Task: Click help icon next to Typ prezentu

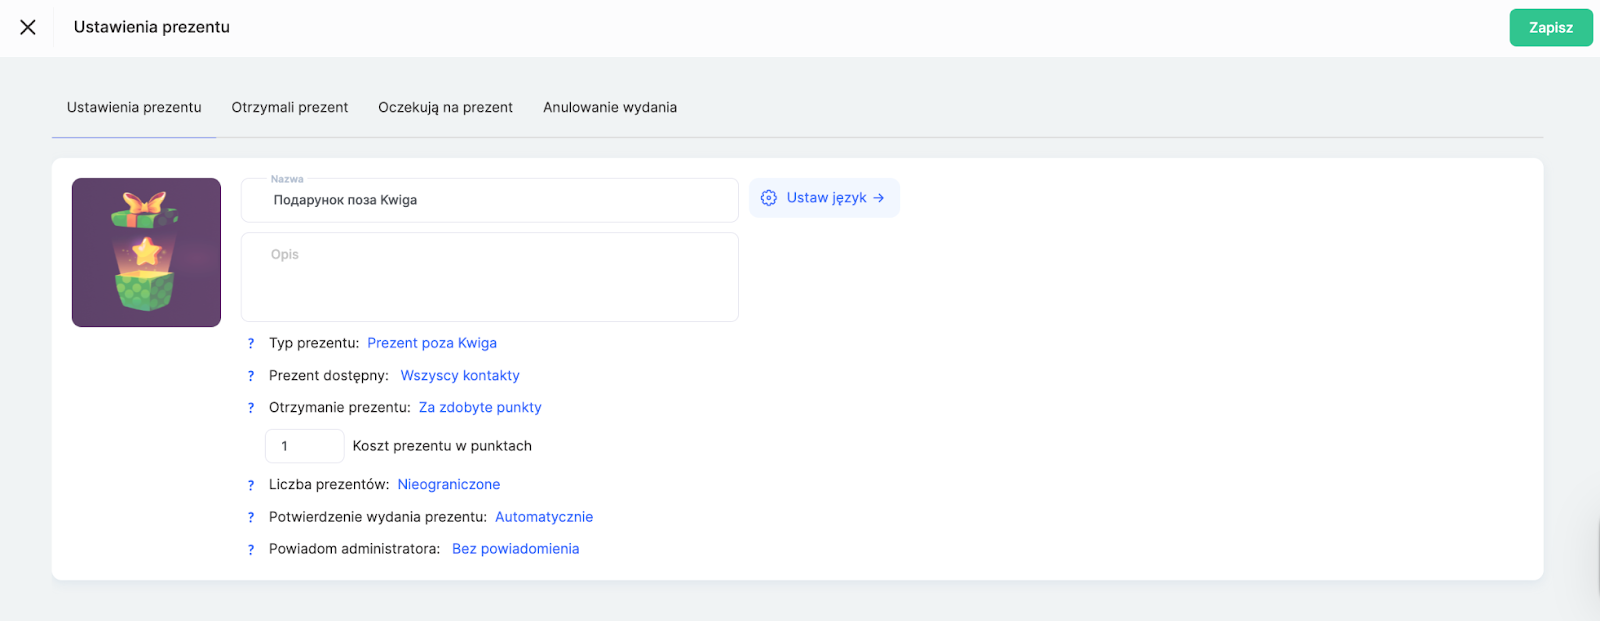Action: [x=251, y=344]
